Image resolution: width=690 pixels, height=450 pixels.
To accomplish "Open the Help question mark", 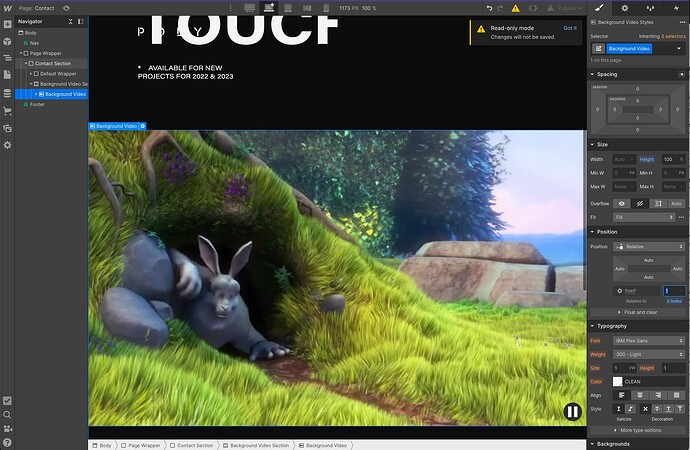I will coord(7,442).
